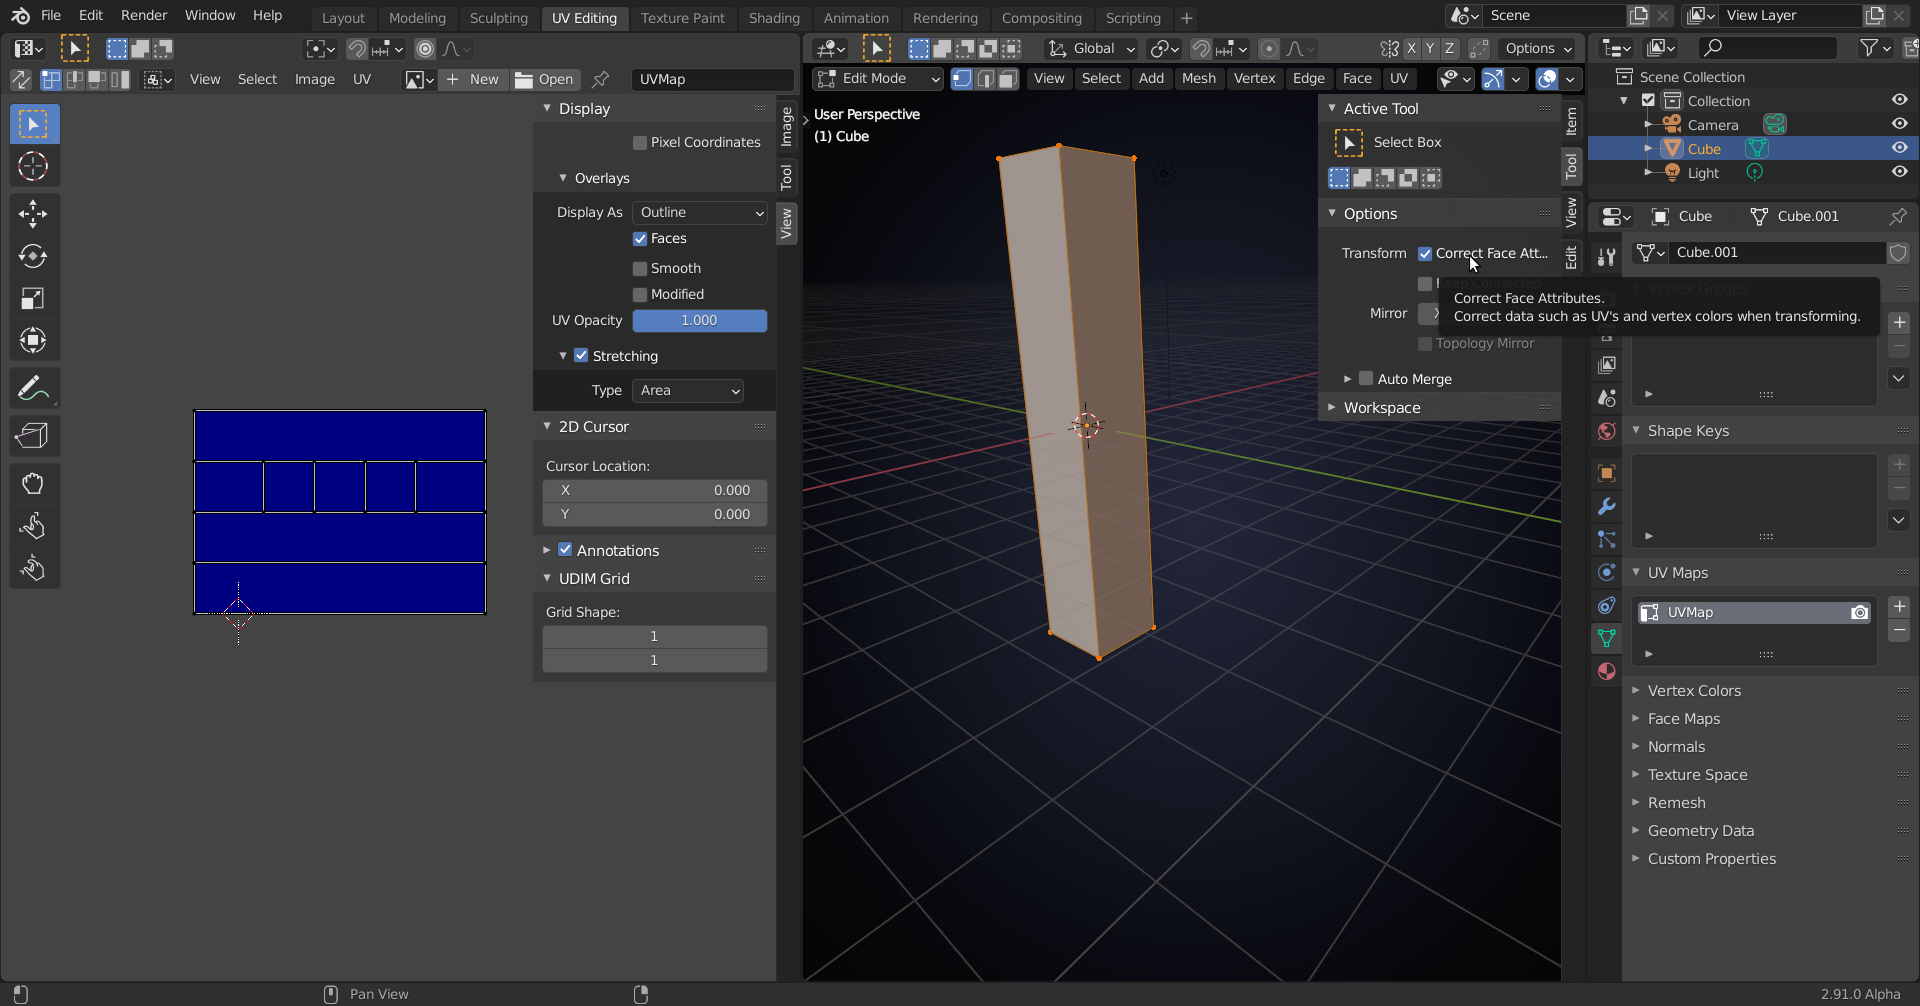The height and width of the screenshot is (1006, 1920).
Task: Click the Cursor Location Y field
Action: pos(655,515)
